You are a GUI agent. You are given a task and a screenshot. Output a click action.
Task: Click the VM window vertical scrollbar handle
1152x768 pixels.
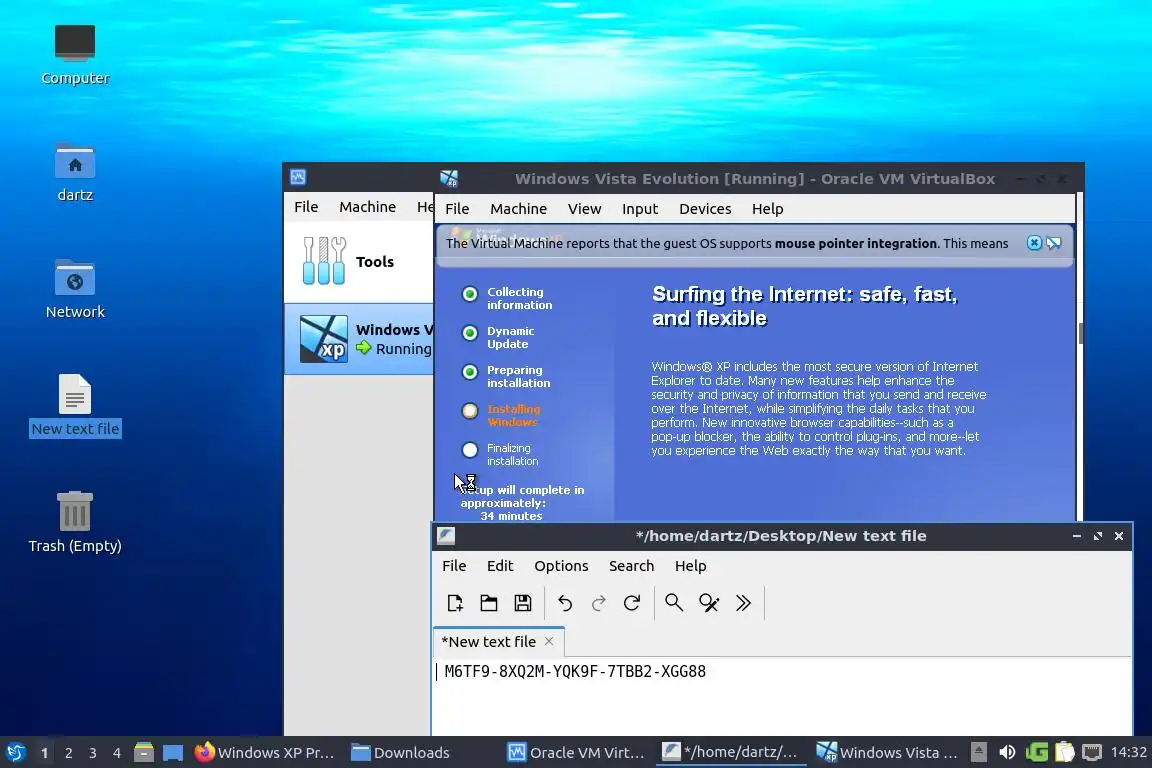[1081, 333]
